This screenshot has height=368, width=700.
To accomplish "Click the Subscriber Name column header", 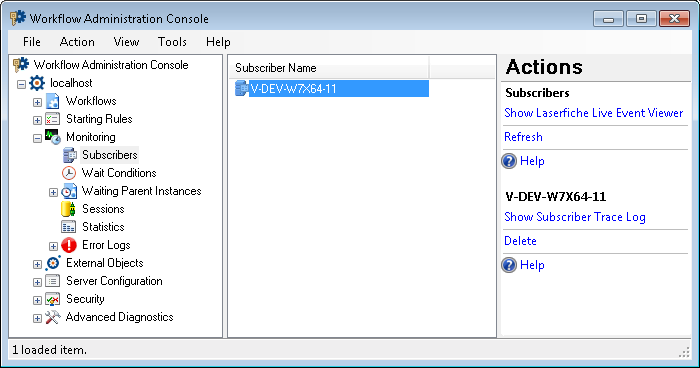I will point(330,68).
